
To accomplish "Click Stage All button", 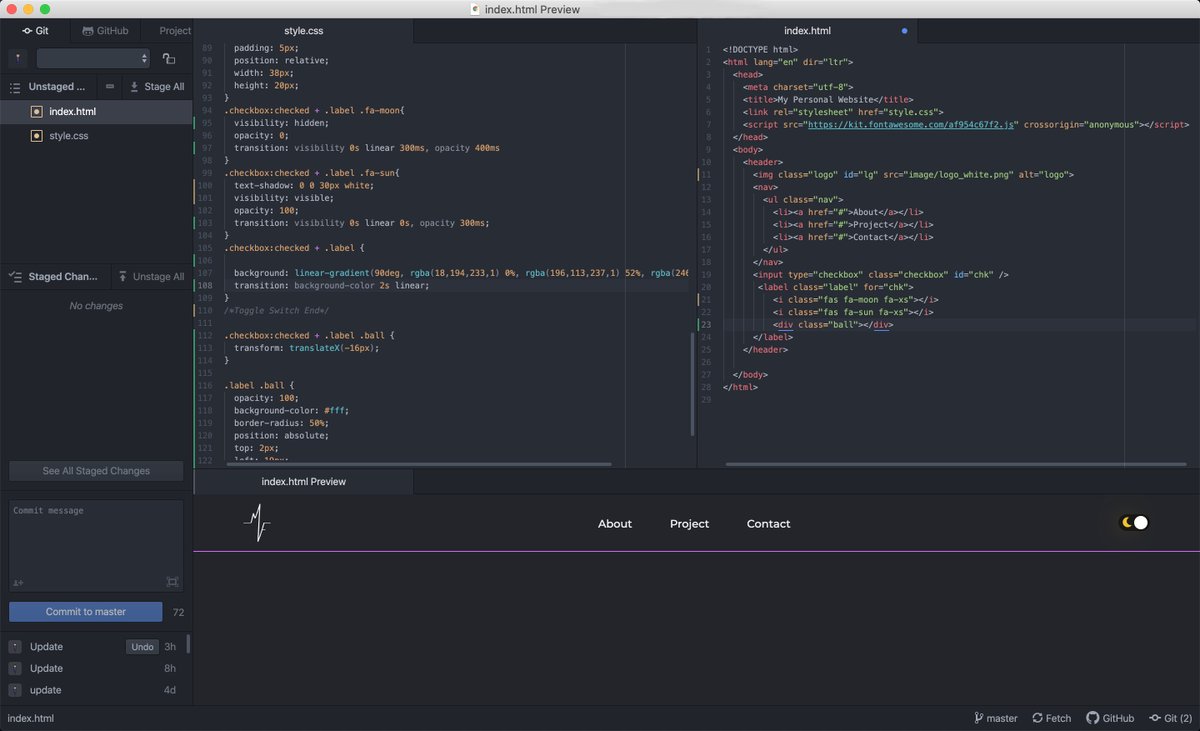I will [157, 87].
